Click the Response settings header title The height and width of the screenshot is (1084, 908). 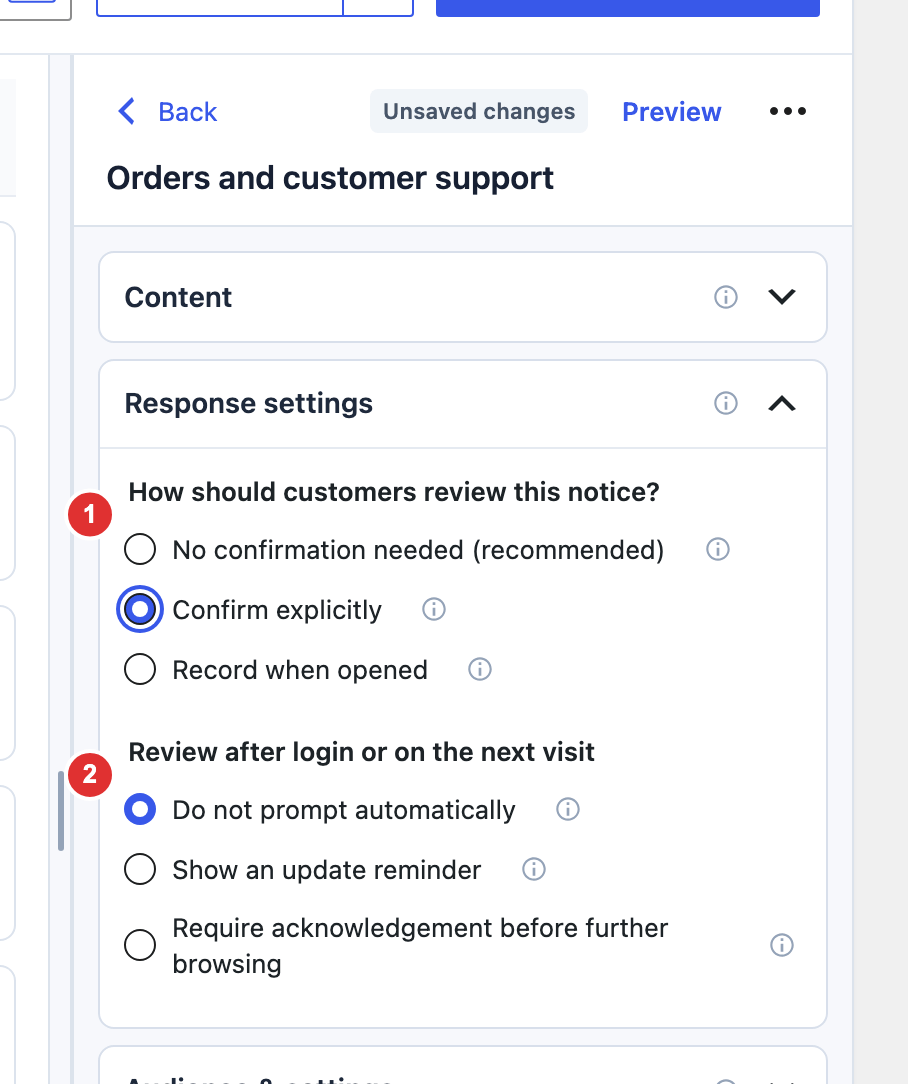(x=248, y=403)
